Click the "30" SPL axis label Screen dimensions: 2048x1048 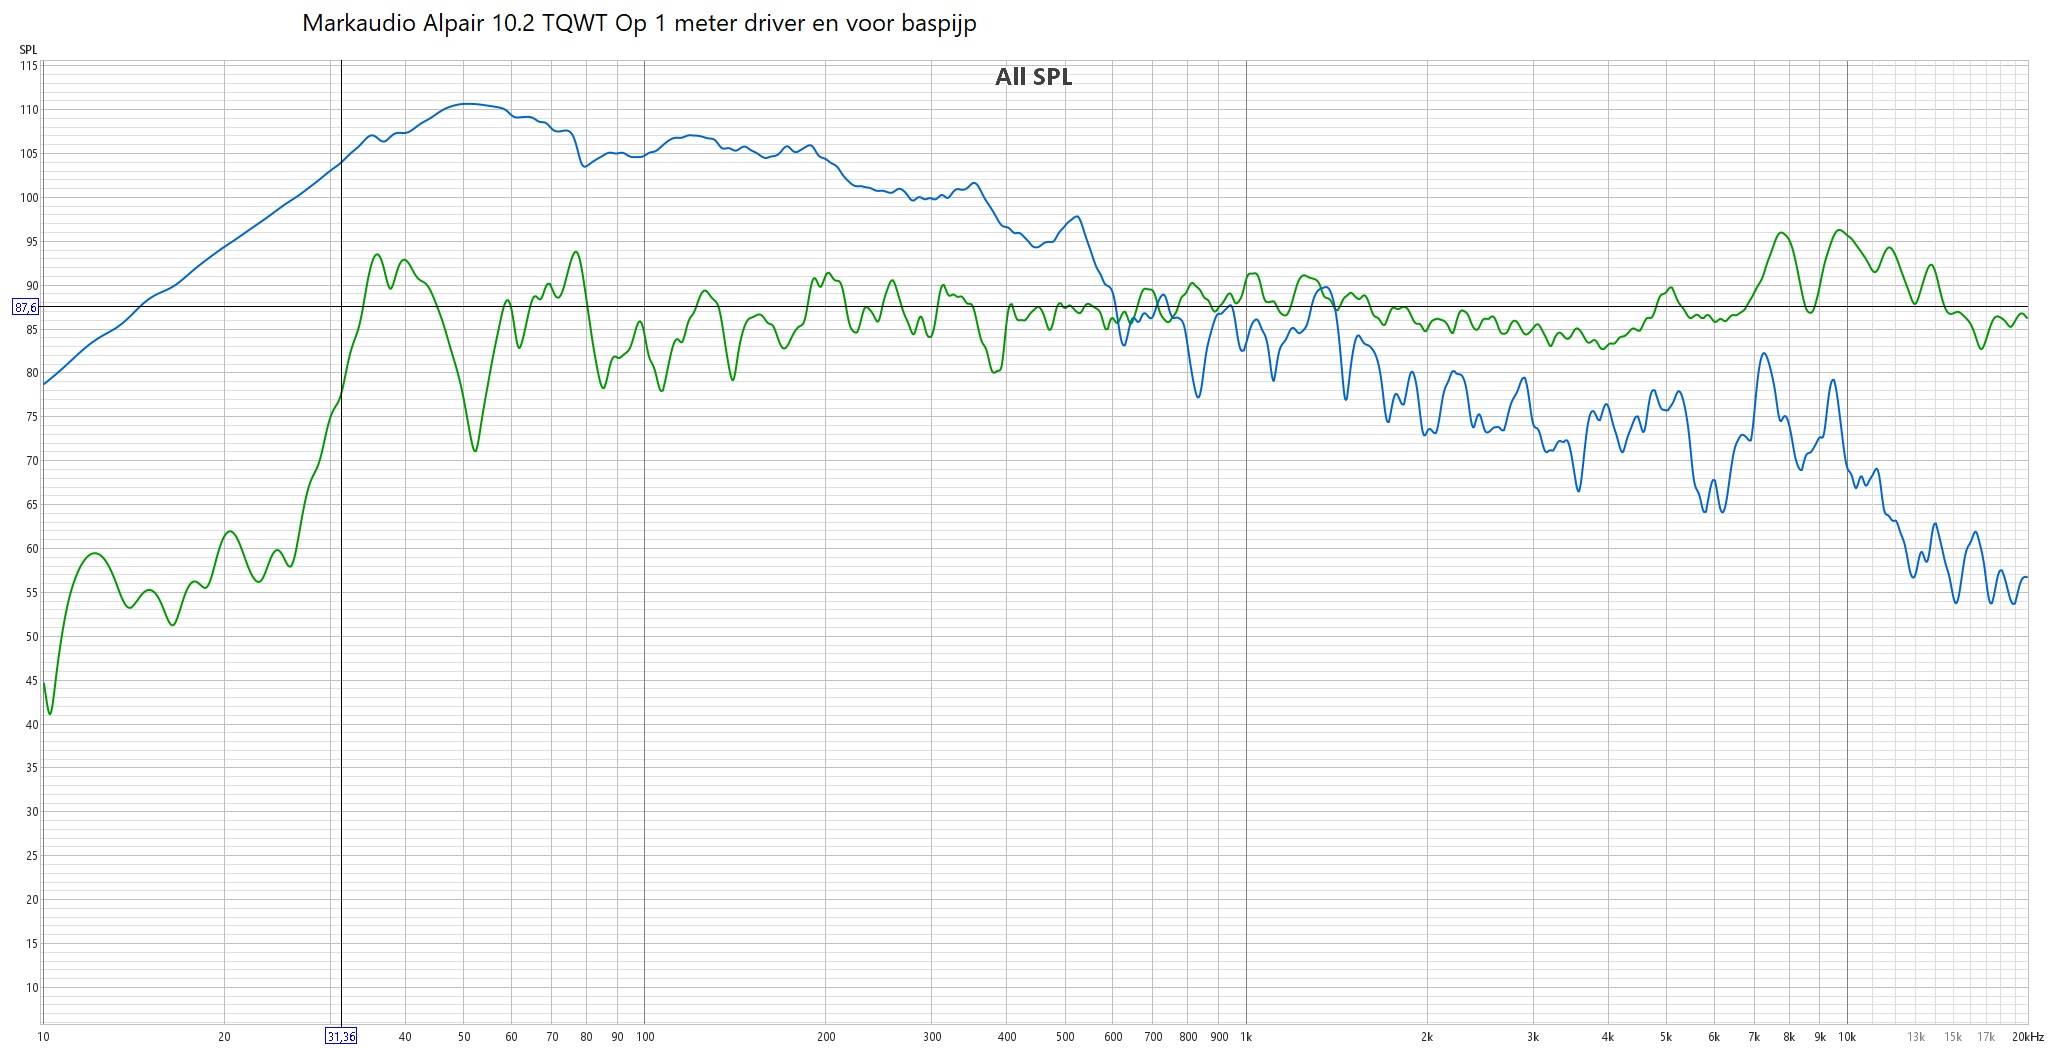tap(32, 812)
